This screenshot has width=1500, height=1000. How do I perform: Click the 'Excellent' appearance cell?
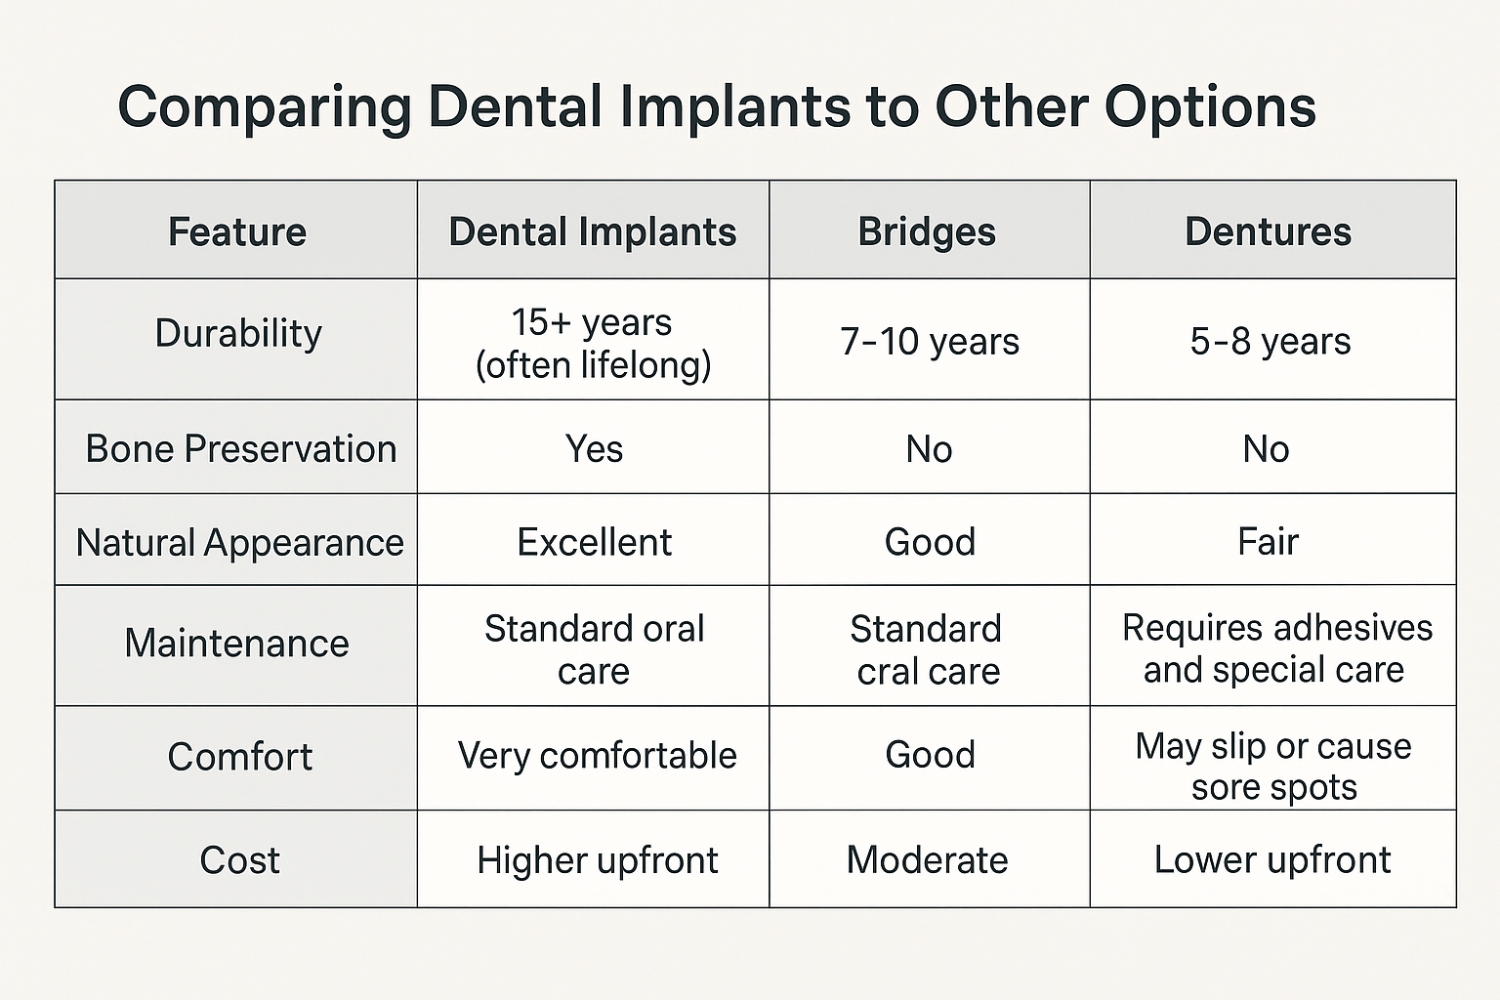(x=594, y=542)
